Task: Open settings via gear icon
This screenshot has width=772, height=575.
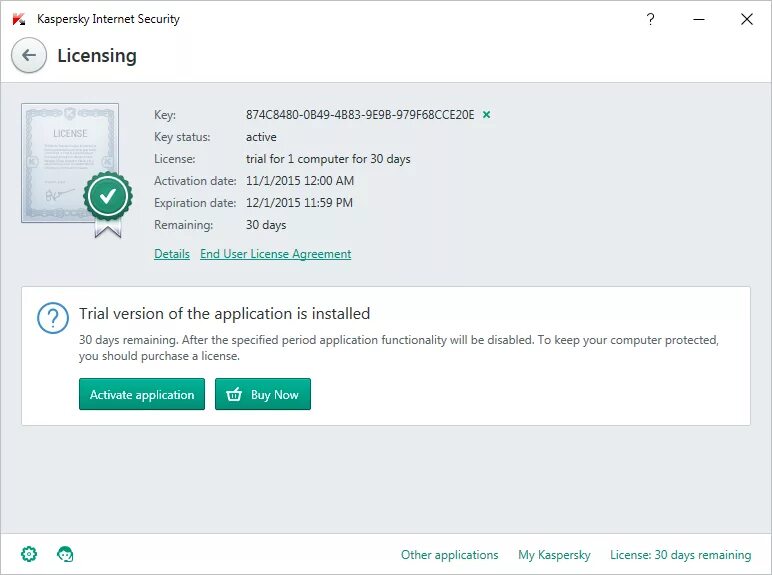Action: [29, 554]
